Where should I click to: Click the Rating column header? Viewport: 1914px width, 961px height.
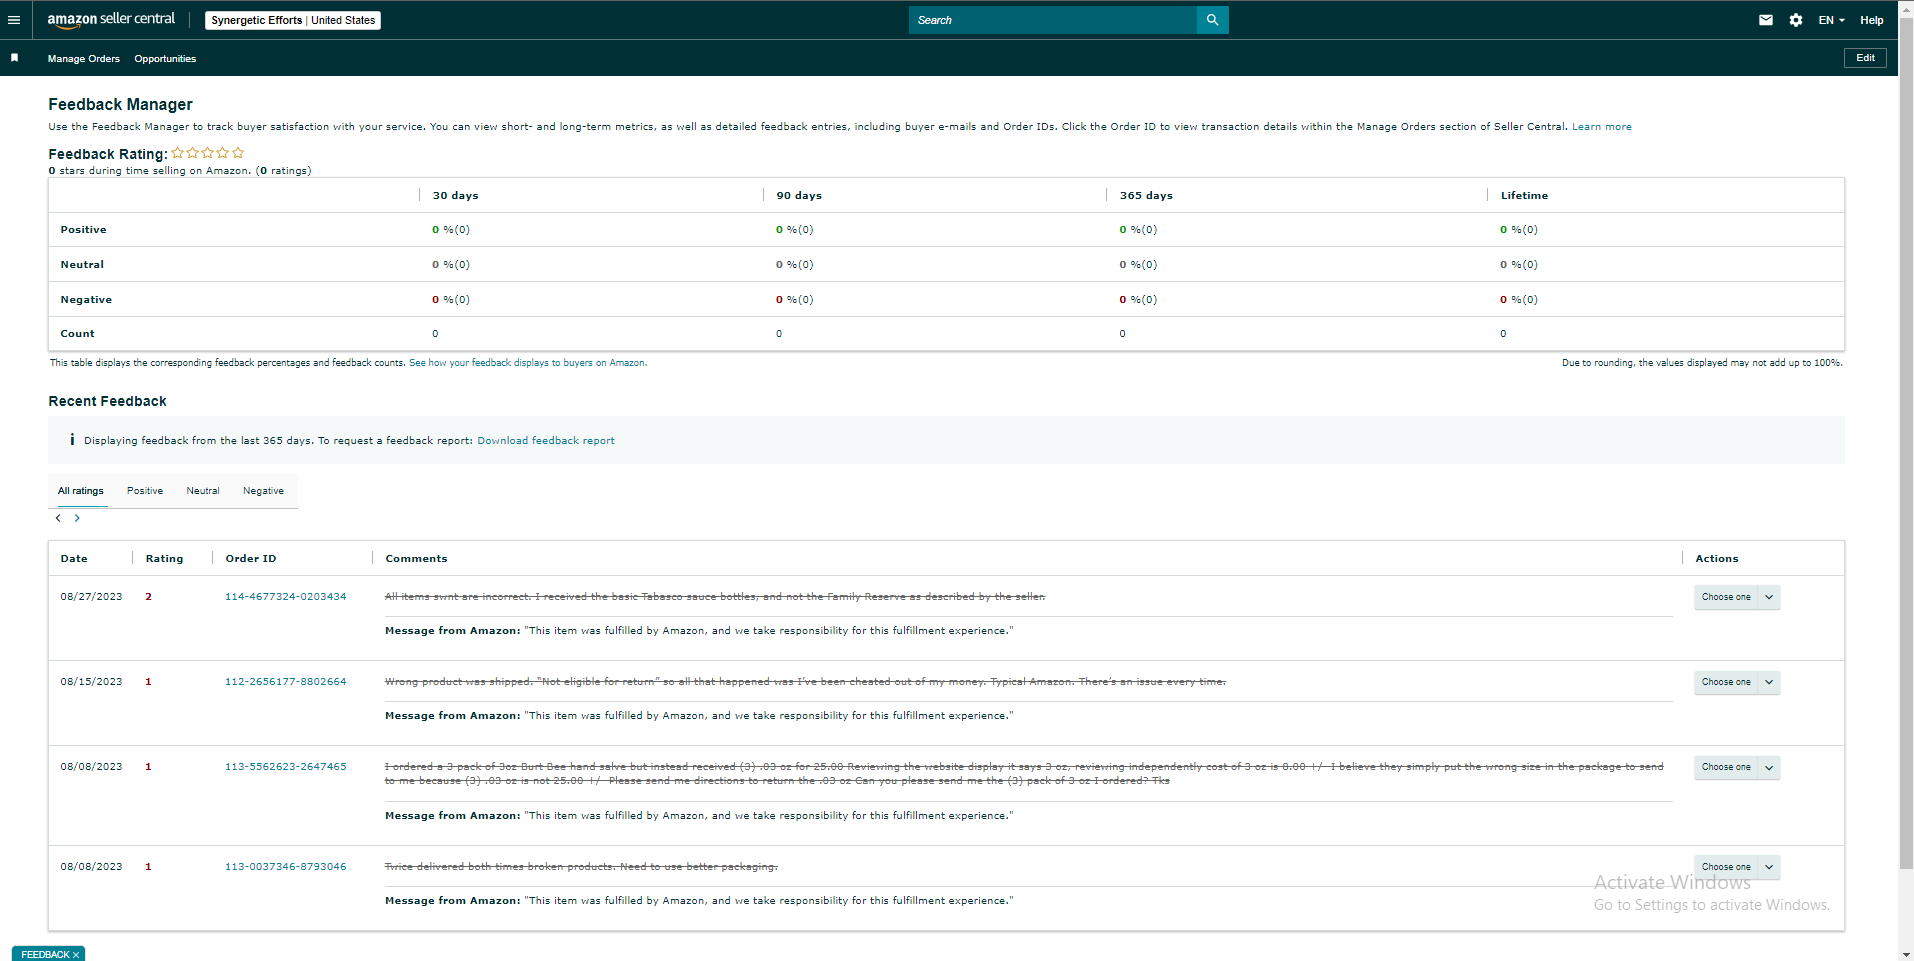pos(165,559)
